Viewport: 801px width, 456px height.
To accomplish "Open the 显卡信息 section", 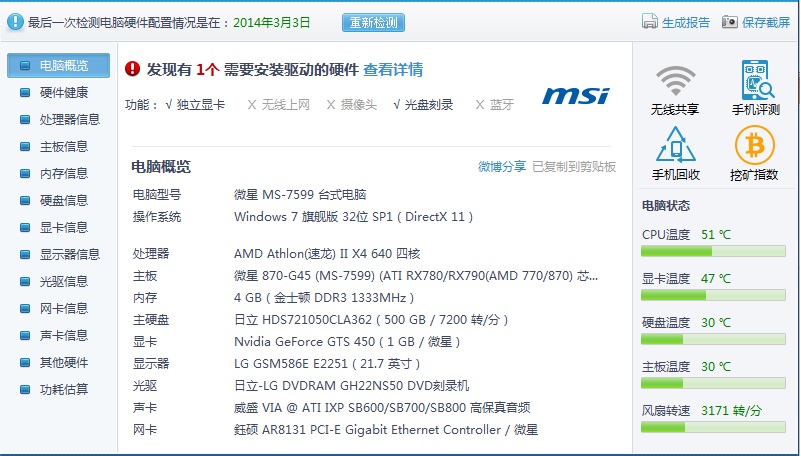I will pyautogui.click(x=64, y=227).
